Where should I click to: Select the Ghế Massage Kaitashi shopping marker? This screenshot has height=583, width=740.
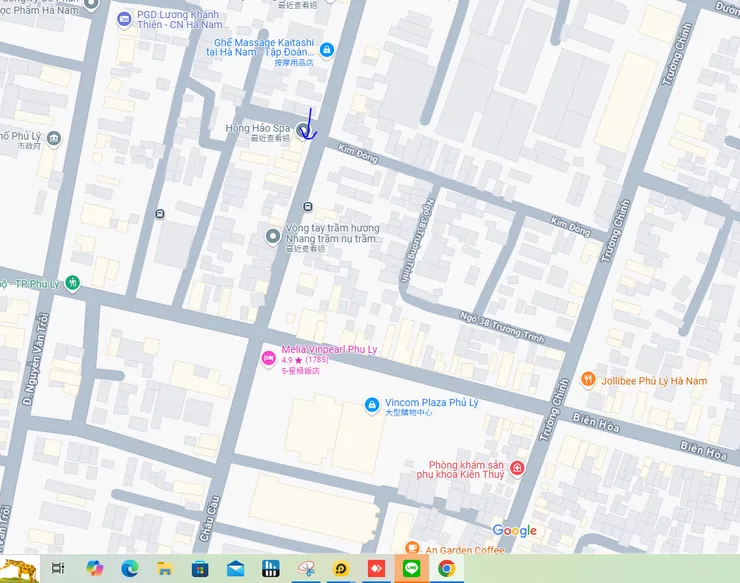327,50
